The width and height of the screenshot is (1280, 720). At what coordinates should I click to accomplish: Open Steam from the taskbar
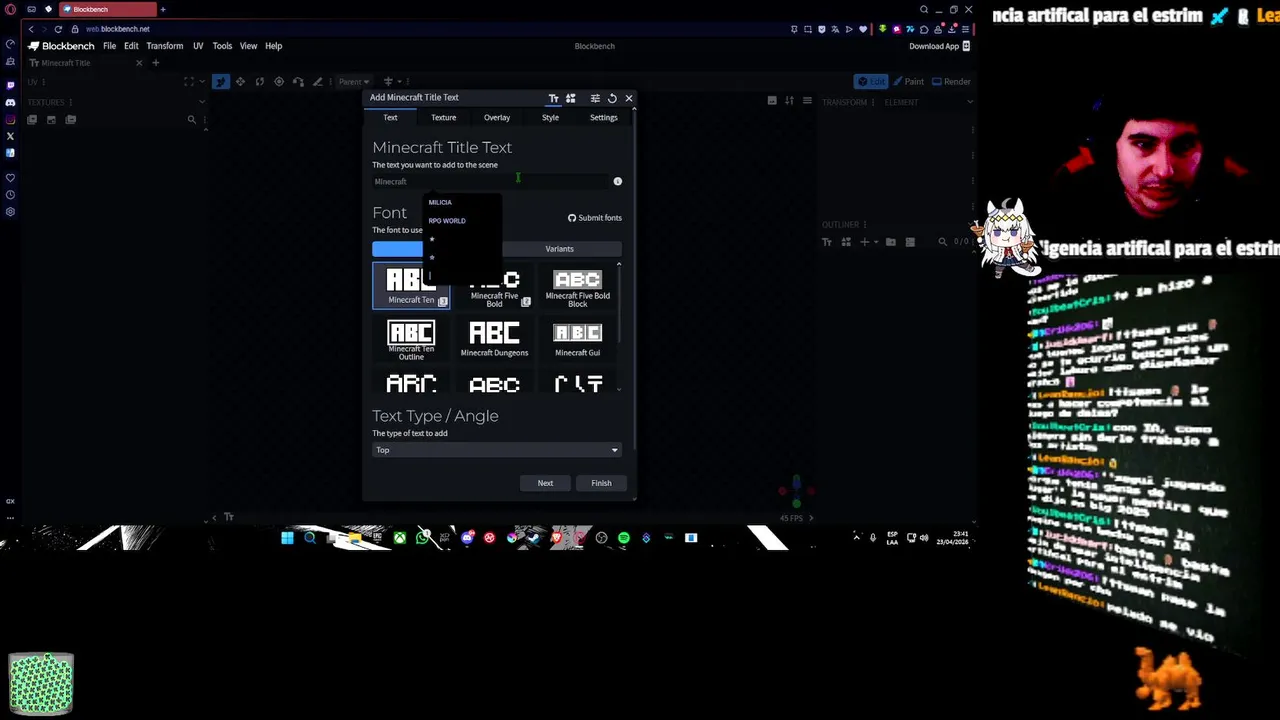533,538
